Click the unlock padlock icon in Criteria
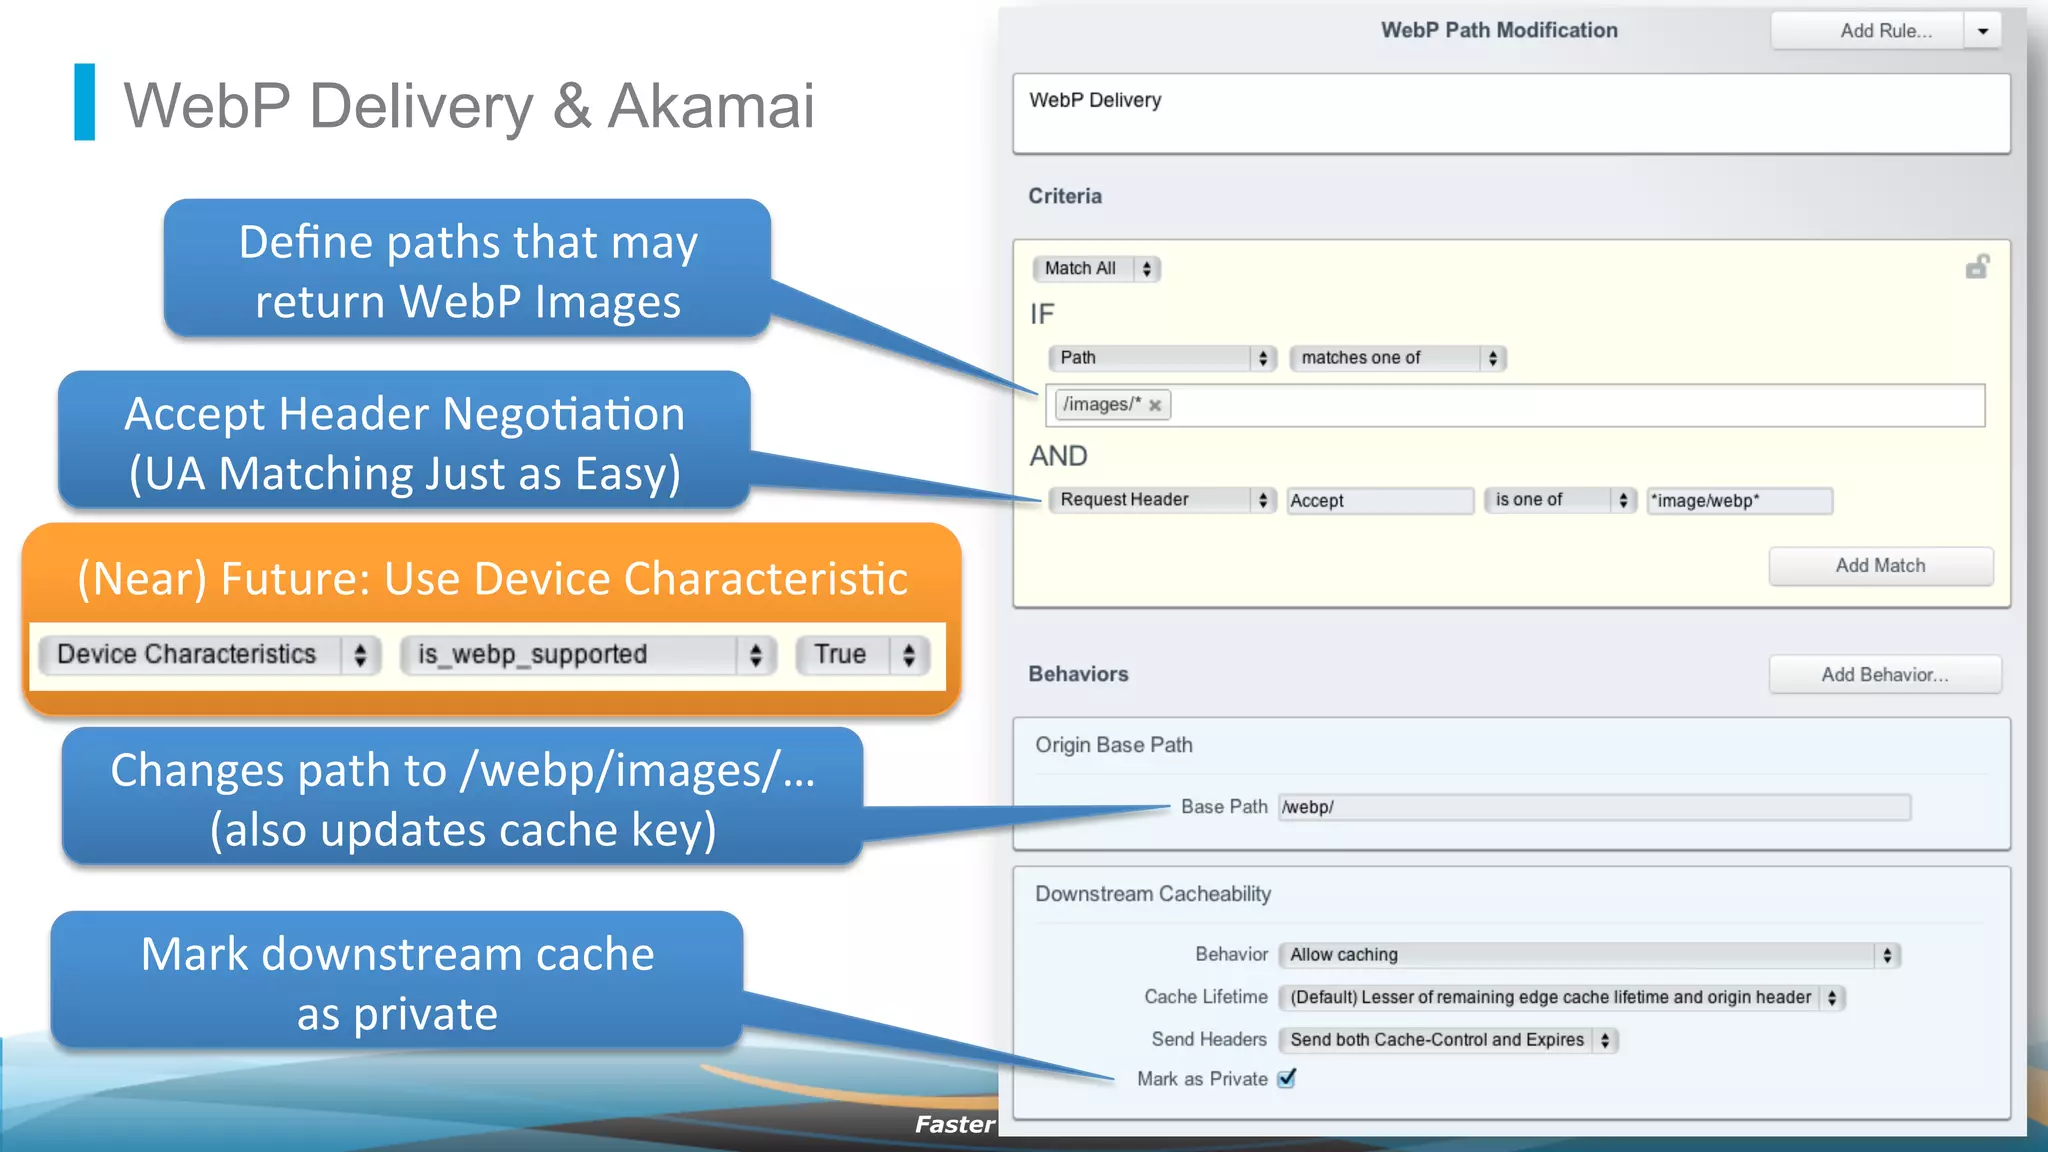Image resolution: width=2048 pixels, height=1152 pixels. coord(1977,267)
